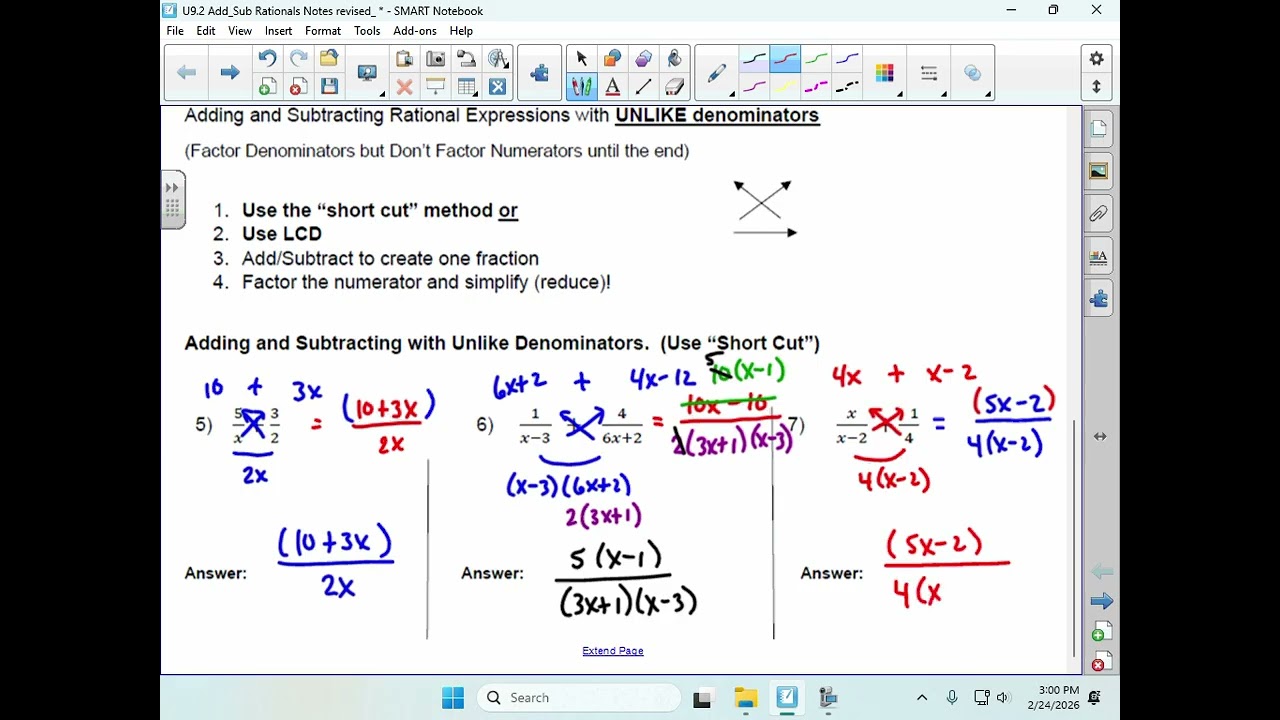
Task: Go to the next page with forward arrow
Action: pyautogui.click(x=229, y=72)
